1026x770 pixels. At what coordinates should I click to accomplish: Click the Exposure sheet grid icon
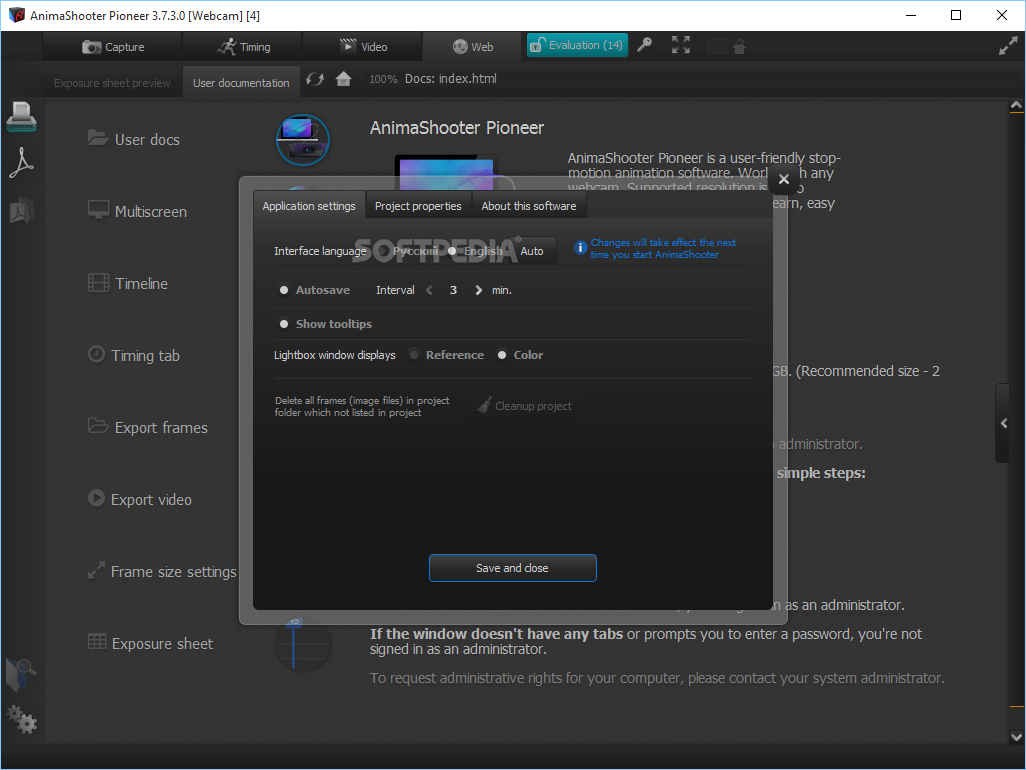pyautogui.click(x=97, y=641)
